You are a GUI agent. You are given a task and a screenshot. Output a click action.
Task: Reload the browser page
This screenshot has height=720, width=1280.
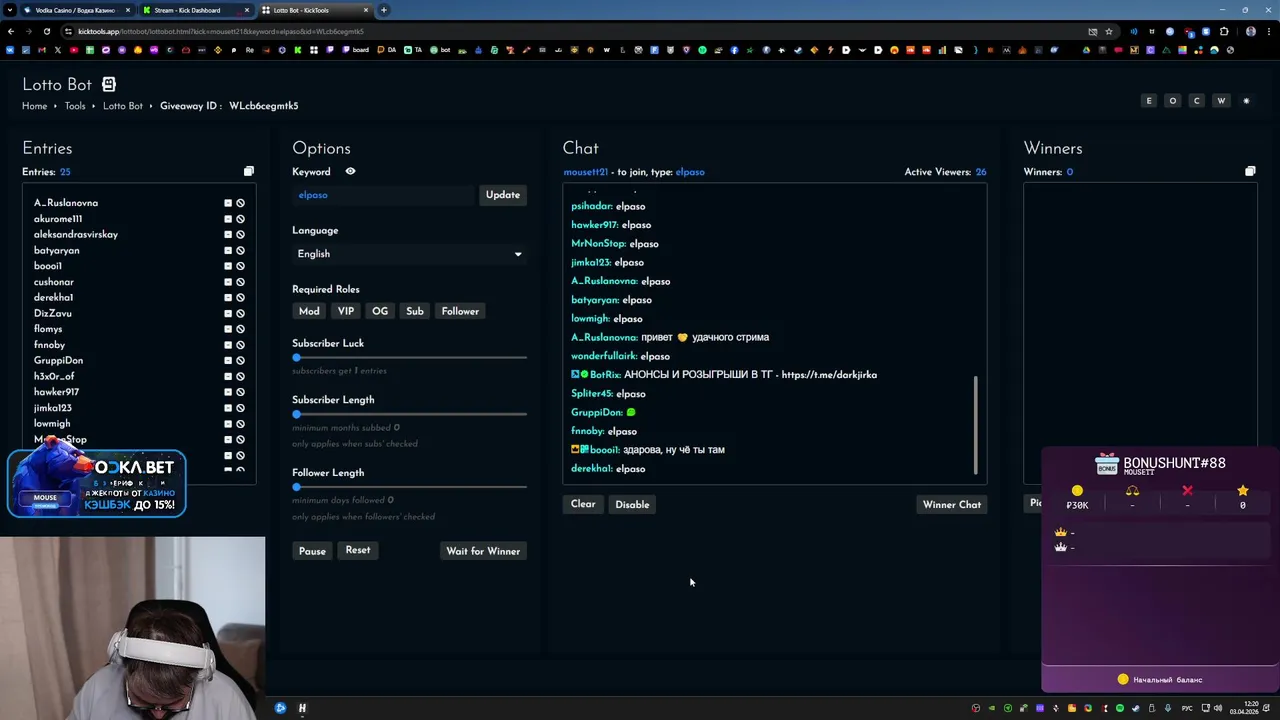point(46,31)
